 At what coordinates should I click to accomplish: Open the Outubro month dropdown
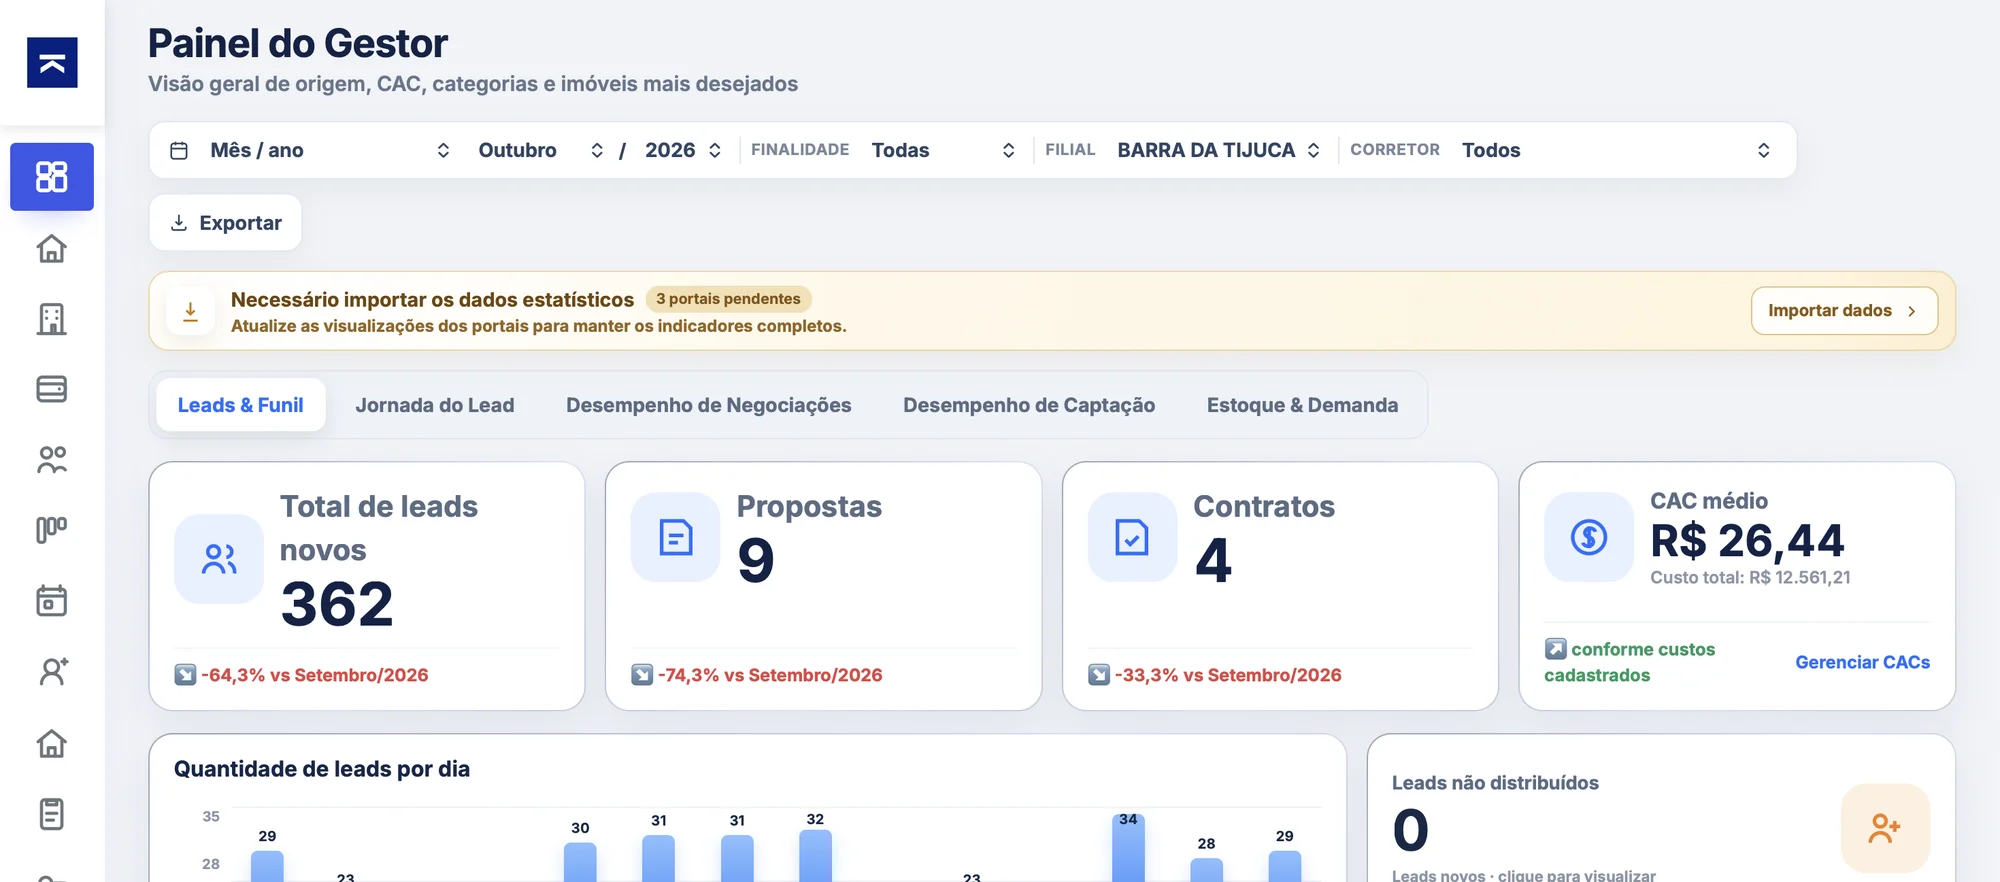[541, 150]
